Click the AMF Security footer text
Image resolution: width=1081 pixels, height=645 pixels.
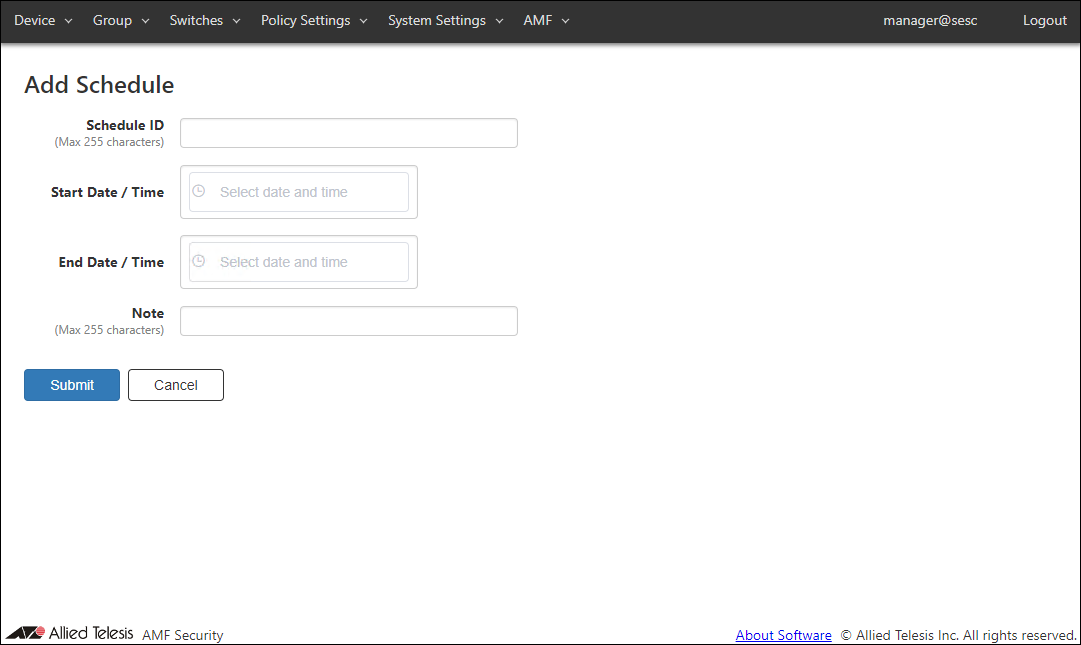click(183, 635)
